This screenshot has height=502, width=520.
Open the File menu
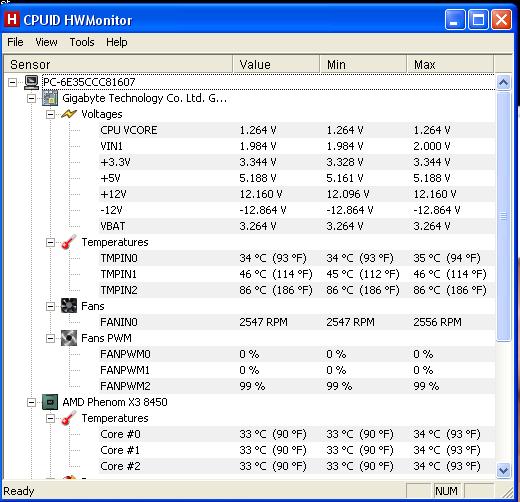[x=15, y=42]
